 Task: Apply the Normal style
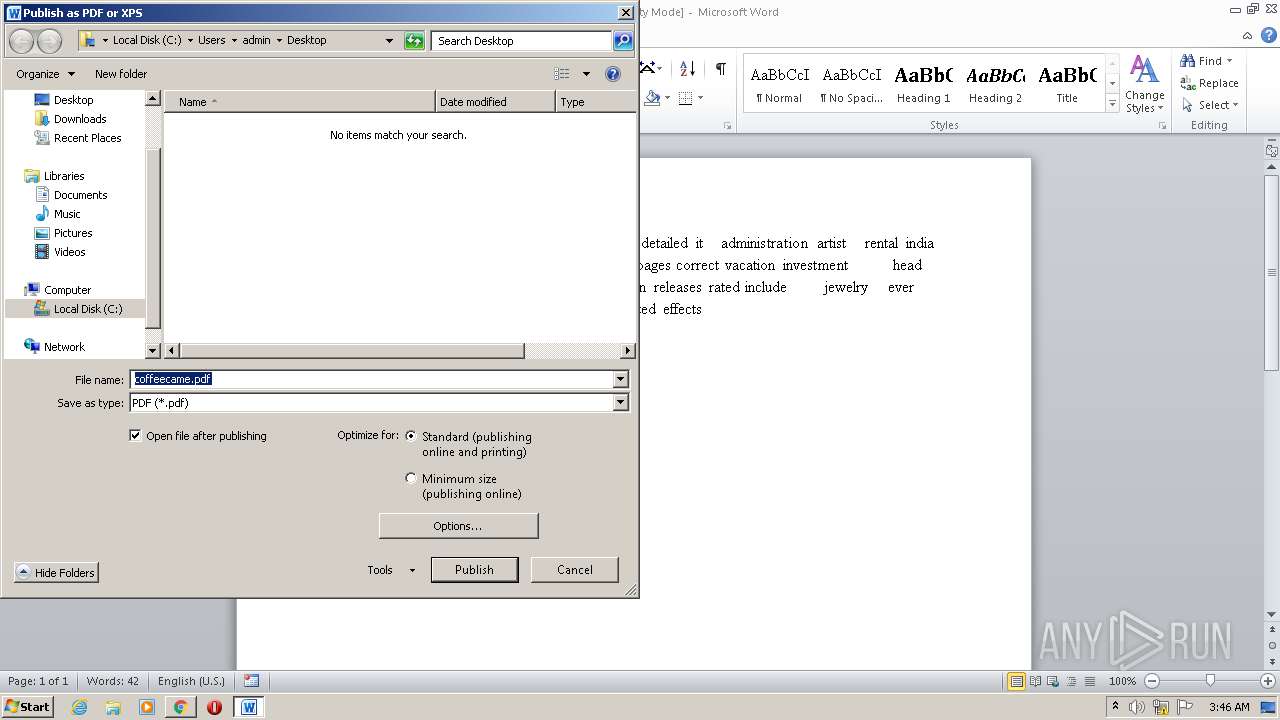point(779,84)
